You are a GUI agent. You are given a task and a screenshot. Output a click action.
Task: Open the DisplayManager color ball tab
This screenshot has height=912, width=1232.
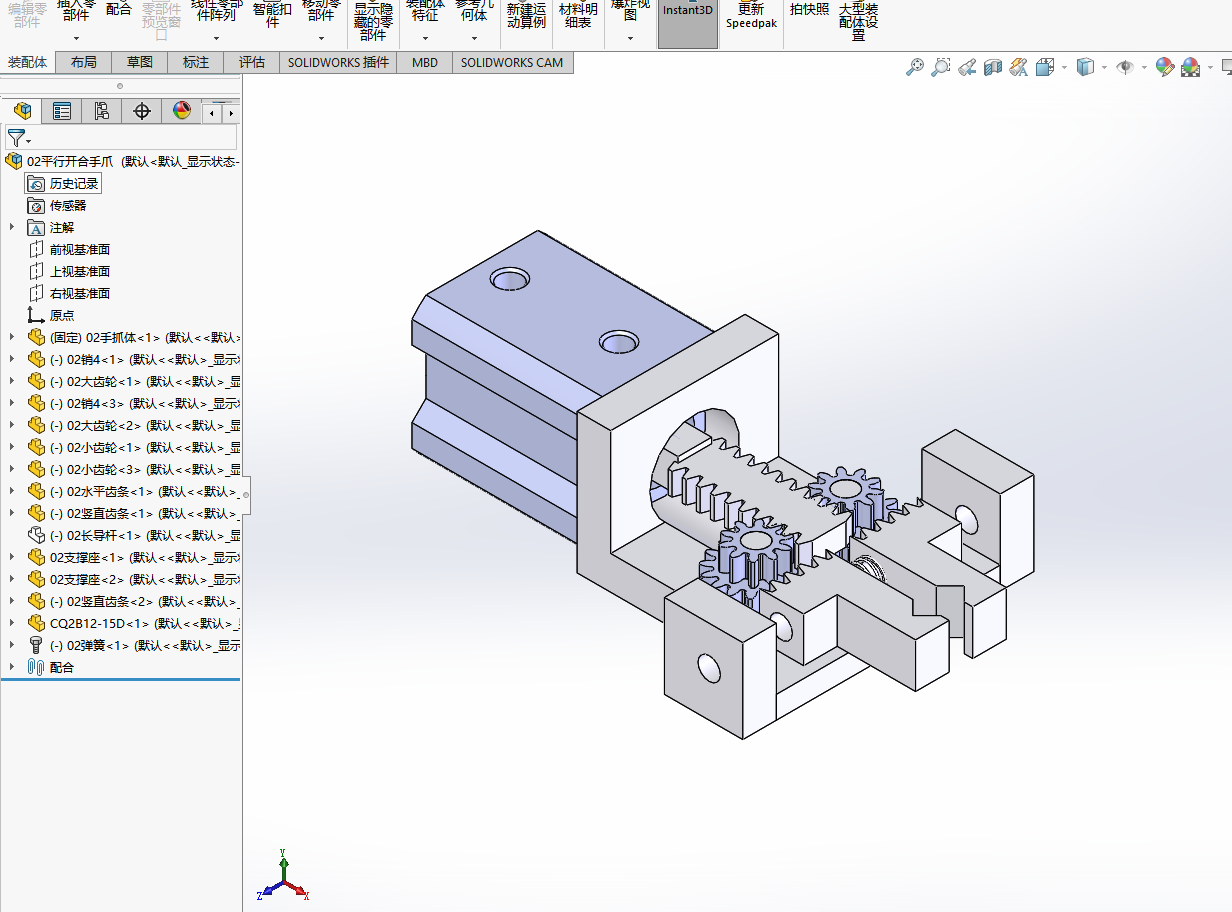(181, 111)
